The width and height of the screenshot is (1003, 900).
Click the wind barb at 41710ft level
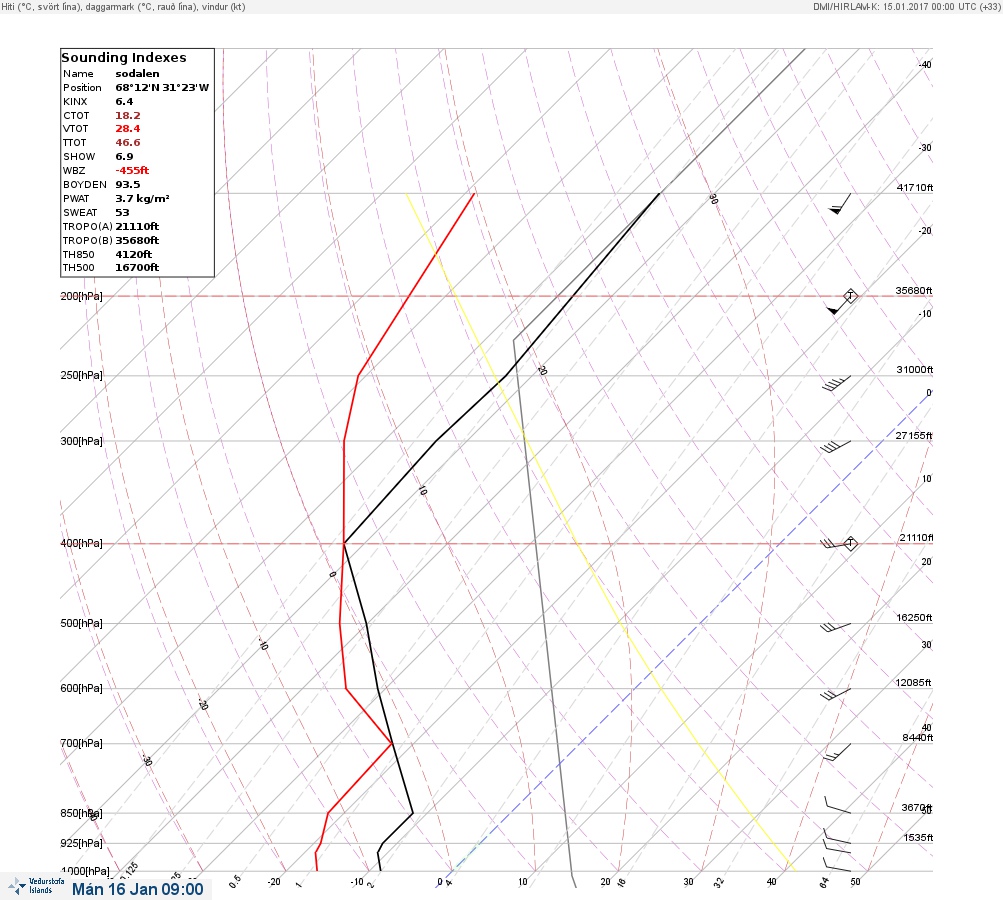(x=840, y=204)
